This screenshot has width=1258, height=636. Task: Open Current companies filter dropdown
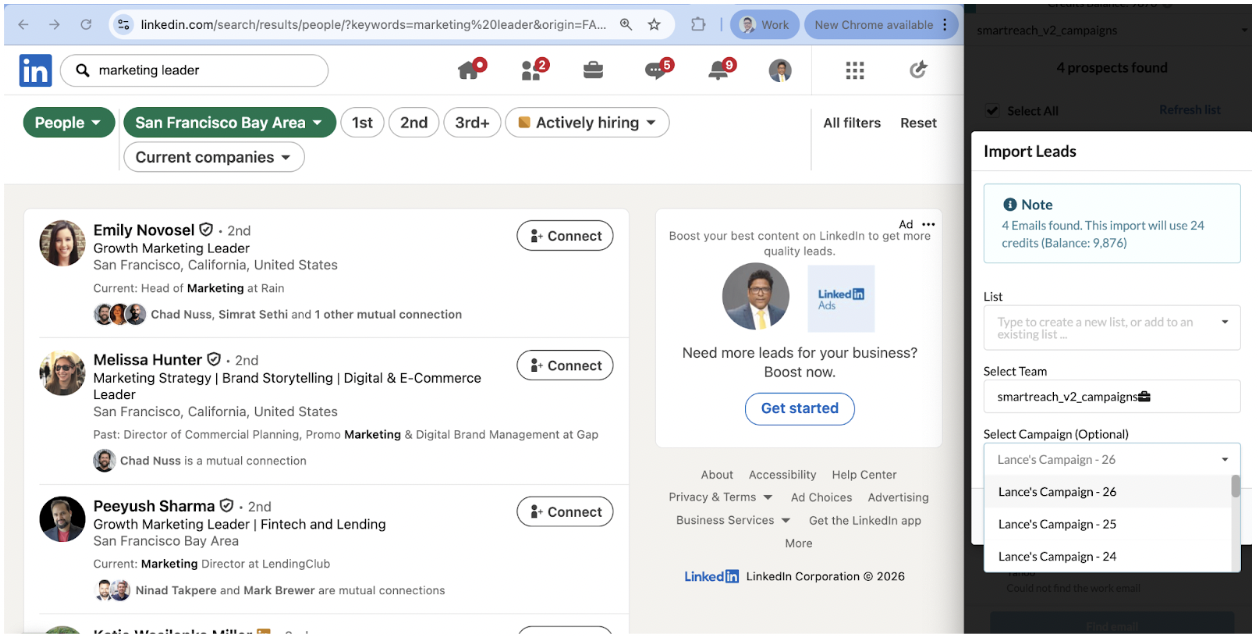point(214,157)
